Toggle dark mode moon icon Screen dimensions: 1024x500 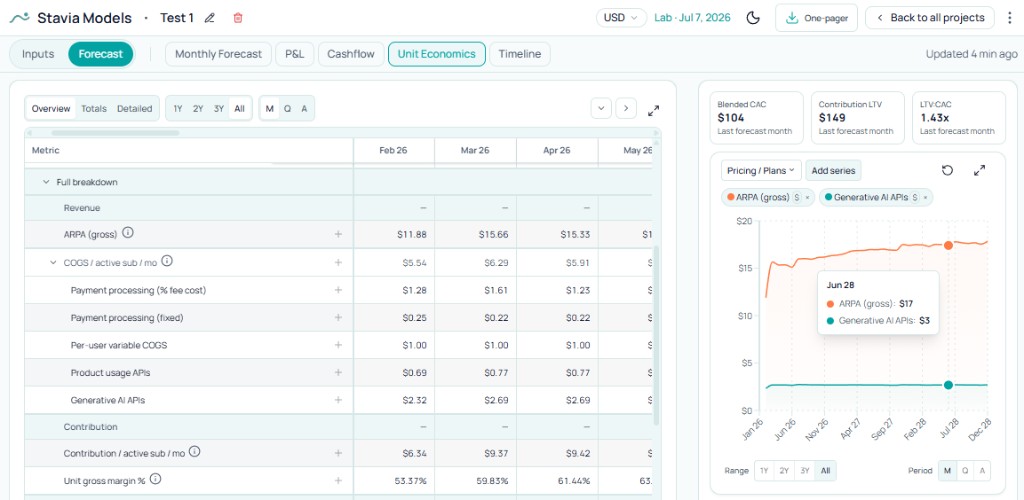pyautogui.click(x=753, y=18)
